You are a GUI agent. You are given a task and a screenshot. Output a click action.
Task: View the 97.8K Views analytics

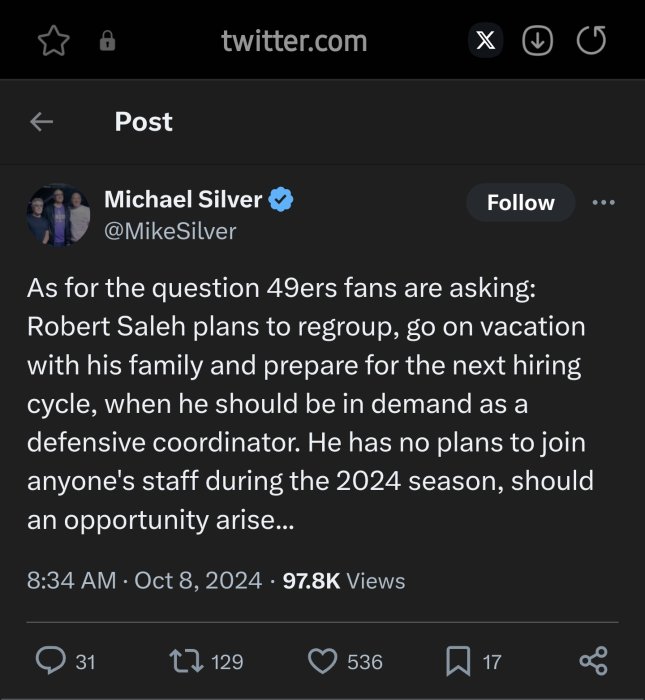click(x=343, y=580)
